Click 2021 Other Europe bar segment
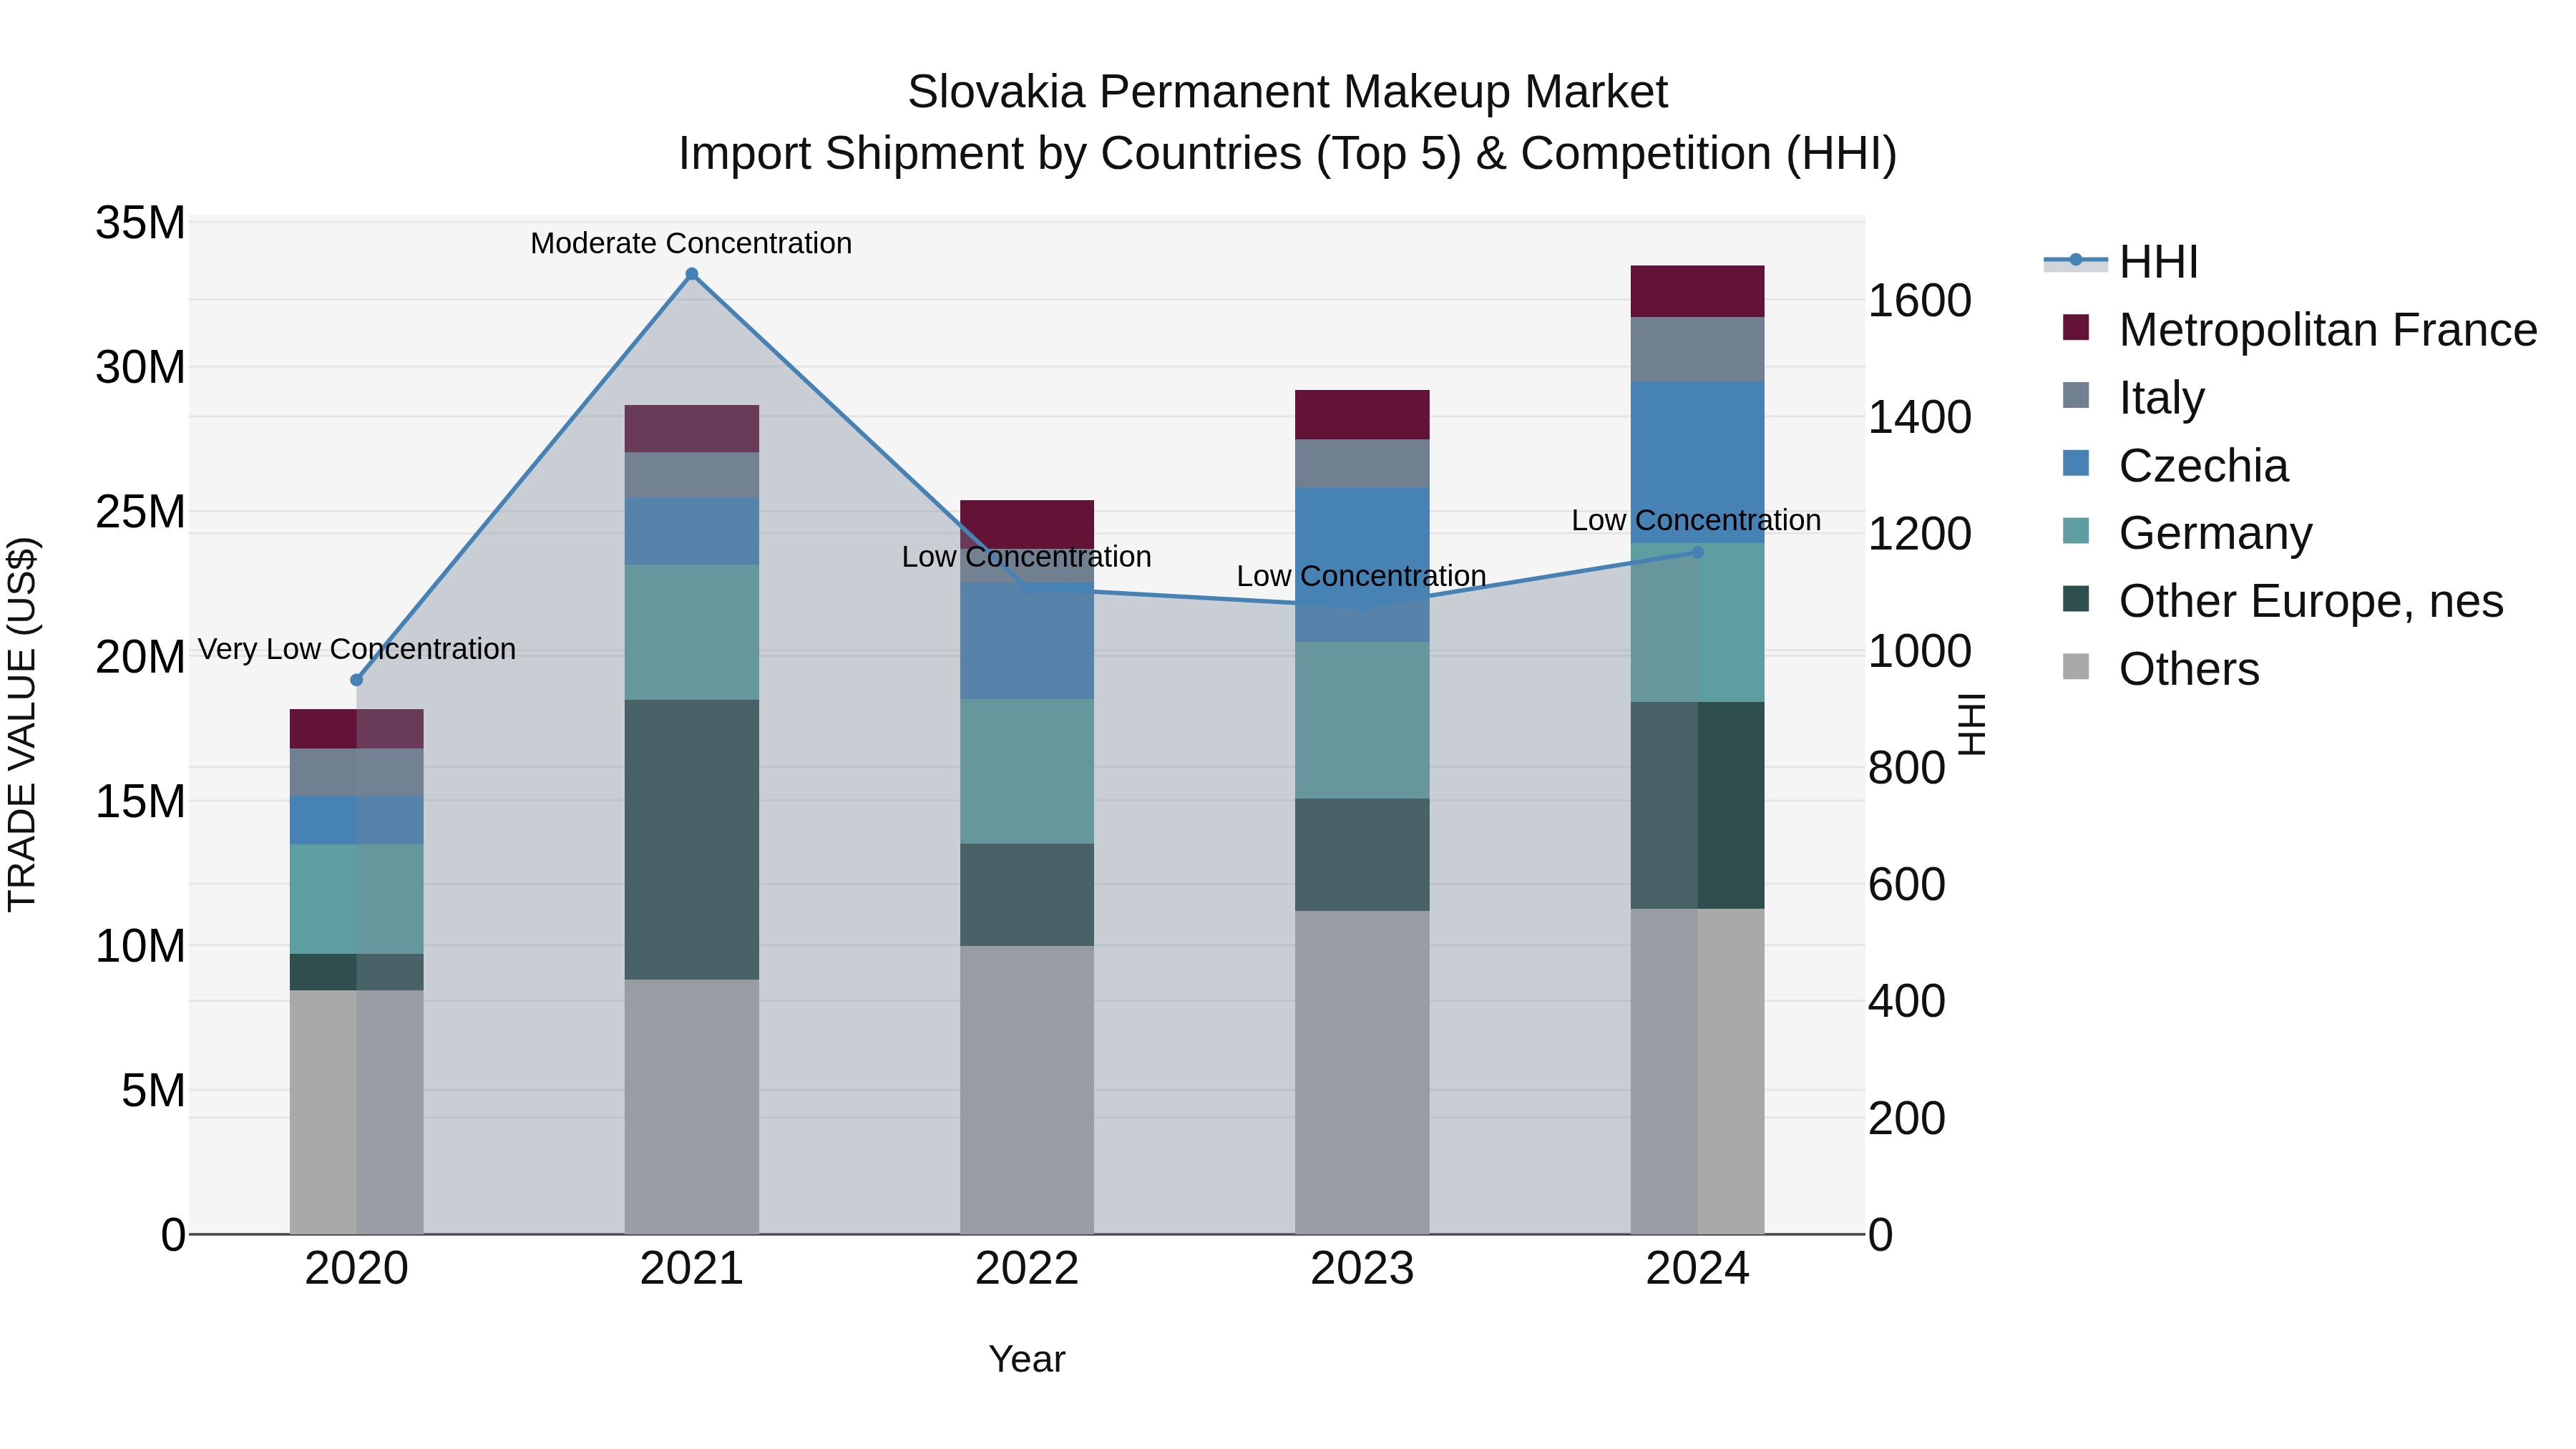Viewport: 2576px width, 1449px height. coord(692,839)
